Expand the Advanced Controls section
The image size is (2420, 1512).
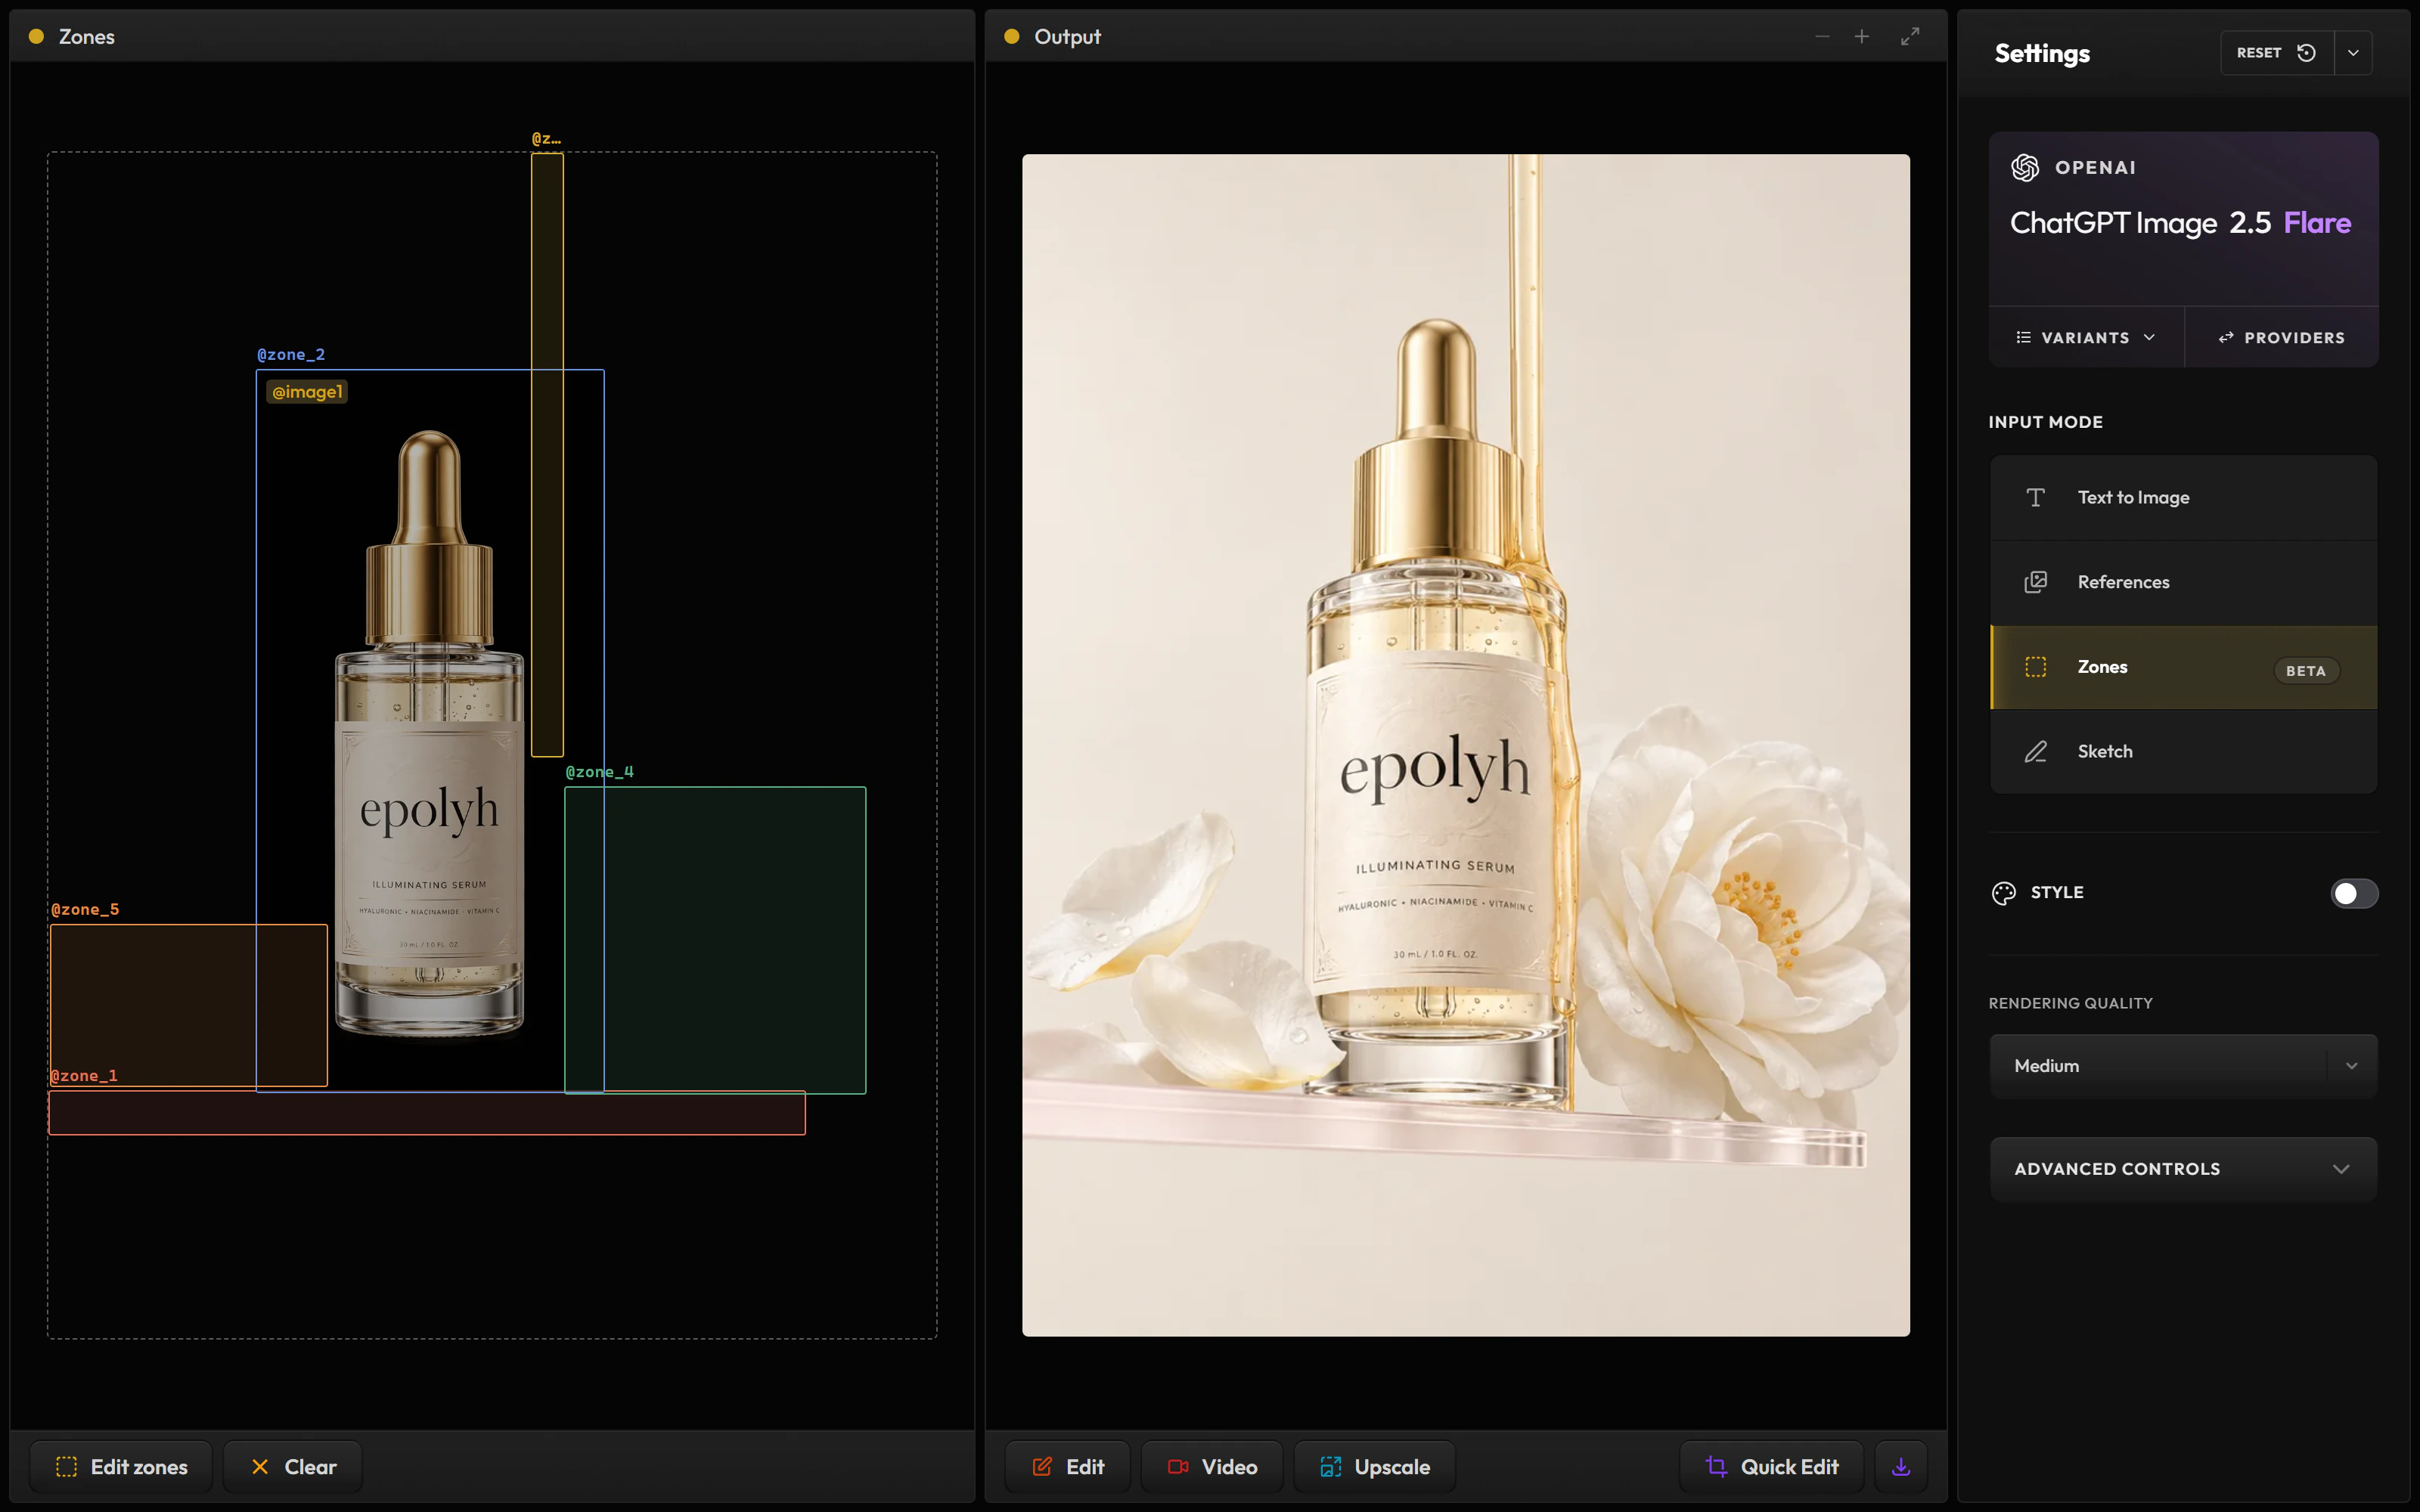[x=2183, y=1169]
